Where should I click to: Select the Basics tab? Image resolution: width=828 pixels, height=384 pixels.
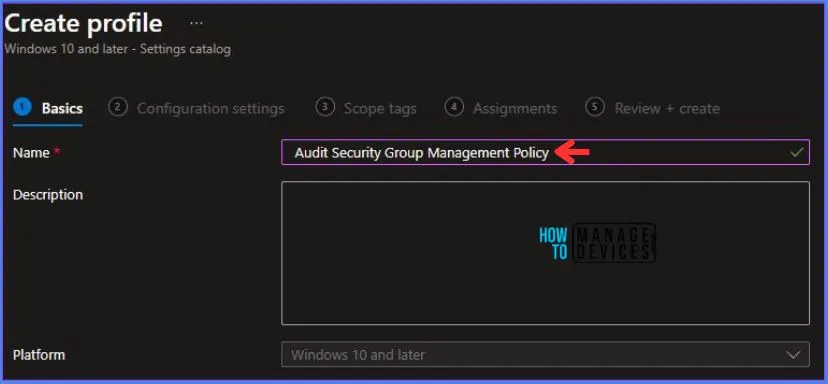(48, 109)
